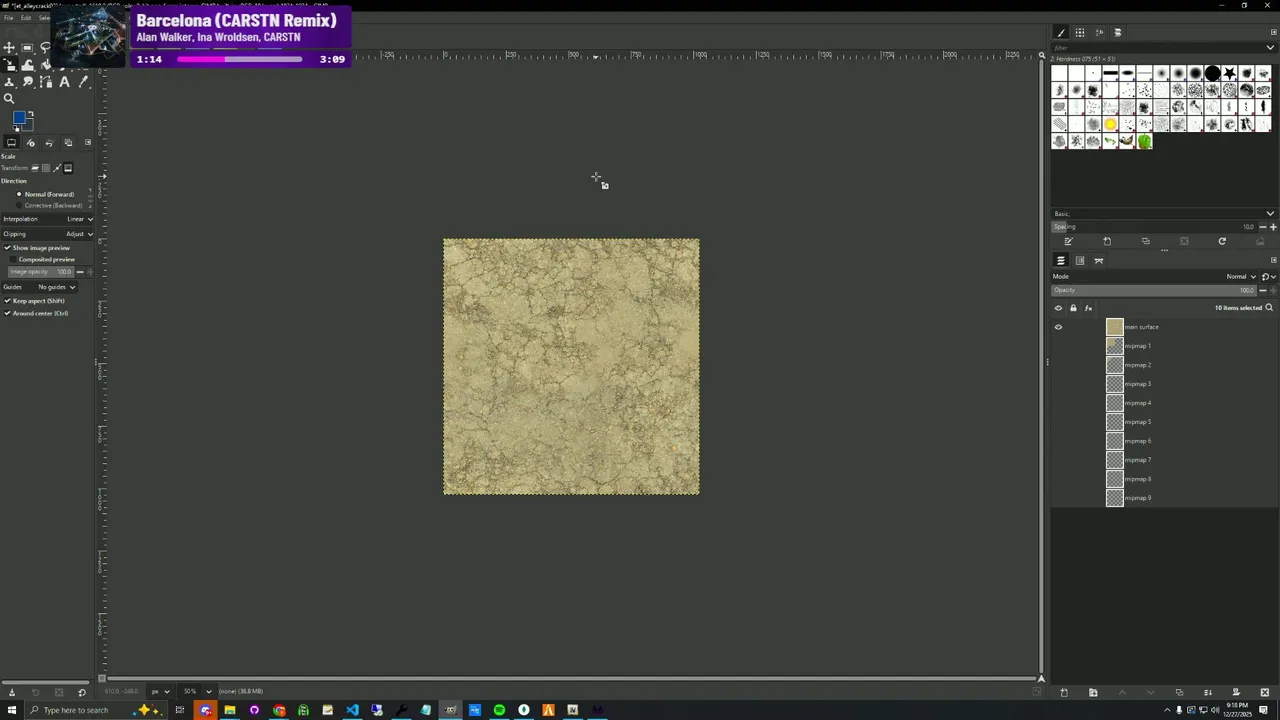1280x720 pixels.
Task: Click the Edit brush icon
Action: [x=1069, y=241]
